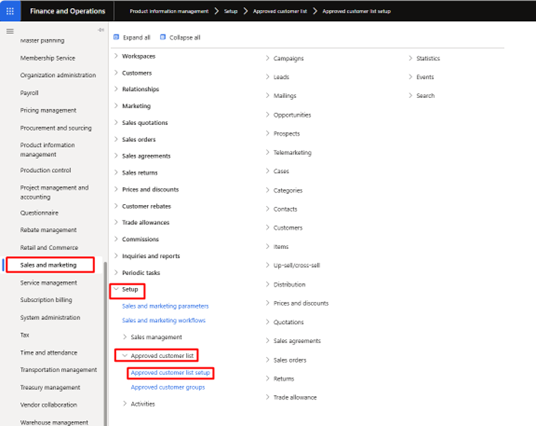Select Rebate management module
The width and height of the screenshot is (536, 426).
pyautogui.click(x=48, y=230)
